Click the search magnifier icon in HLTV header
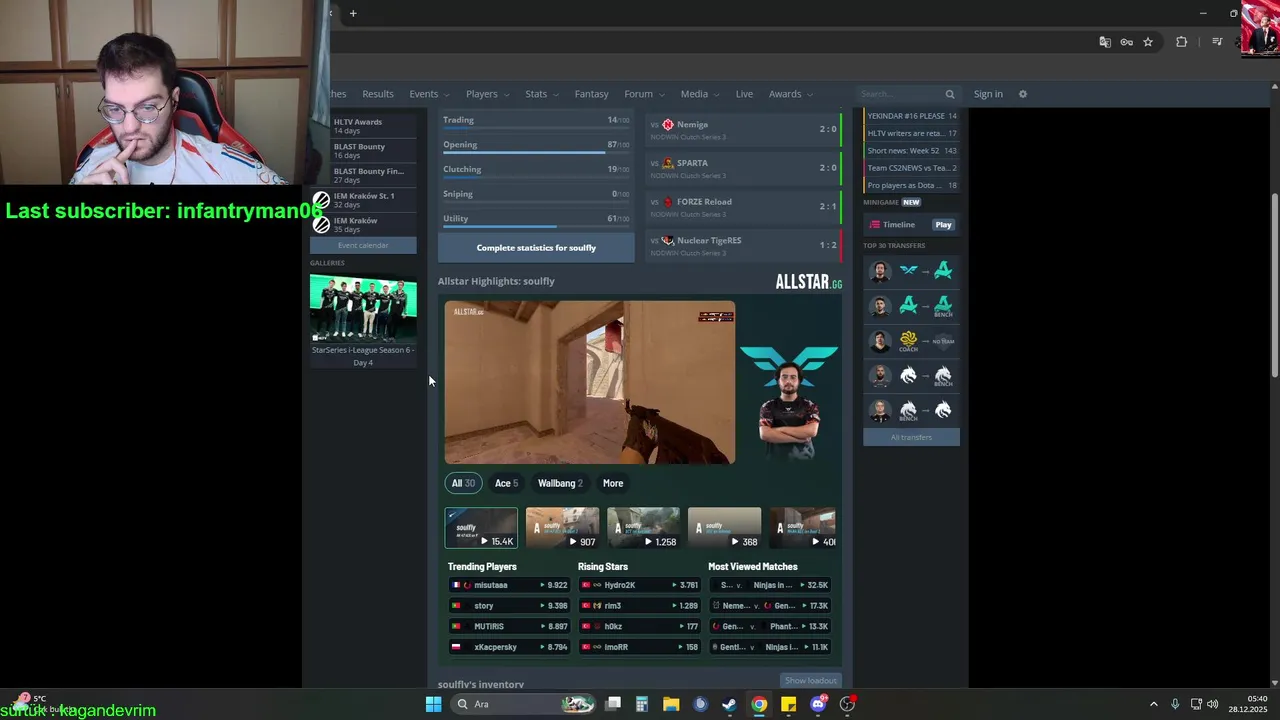Viewport: 1280px width, 720px height. pos(950,94)
